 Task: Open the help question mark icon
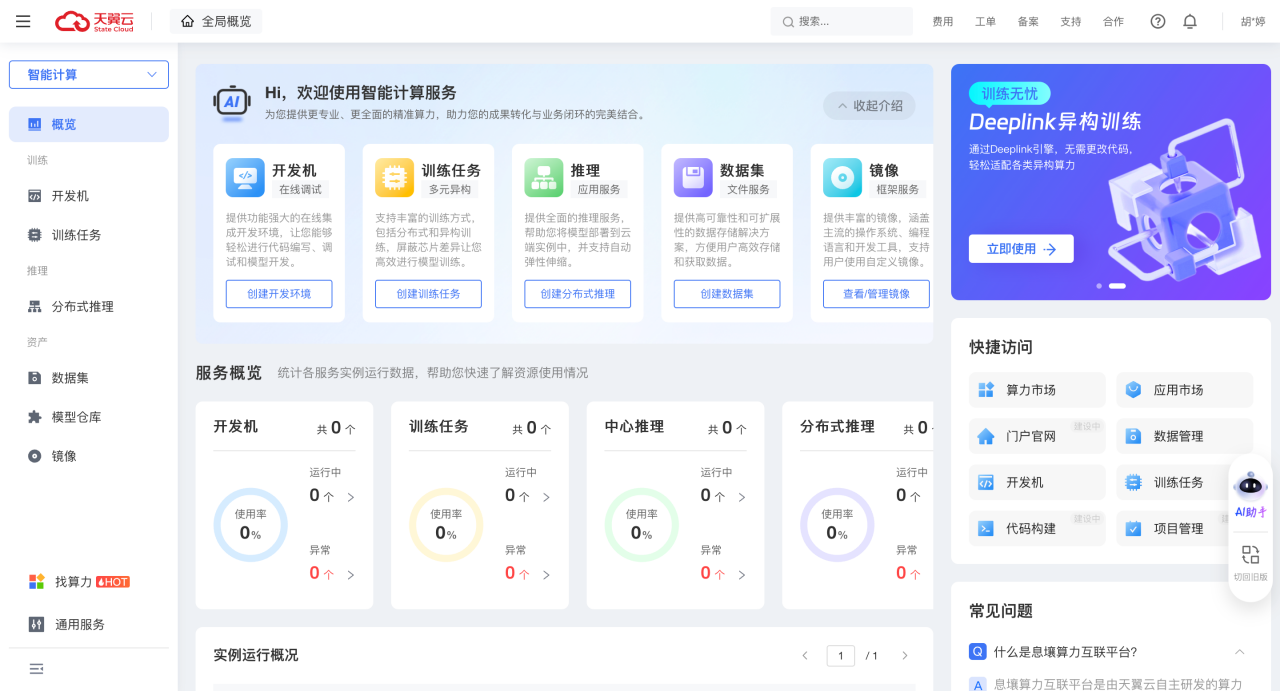[x=1158, y=21]
